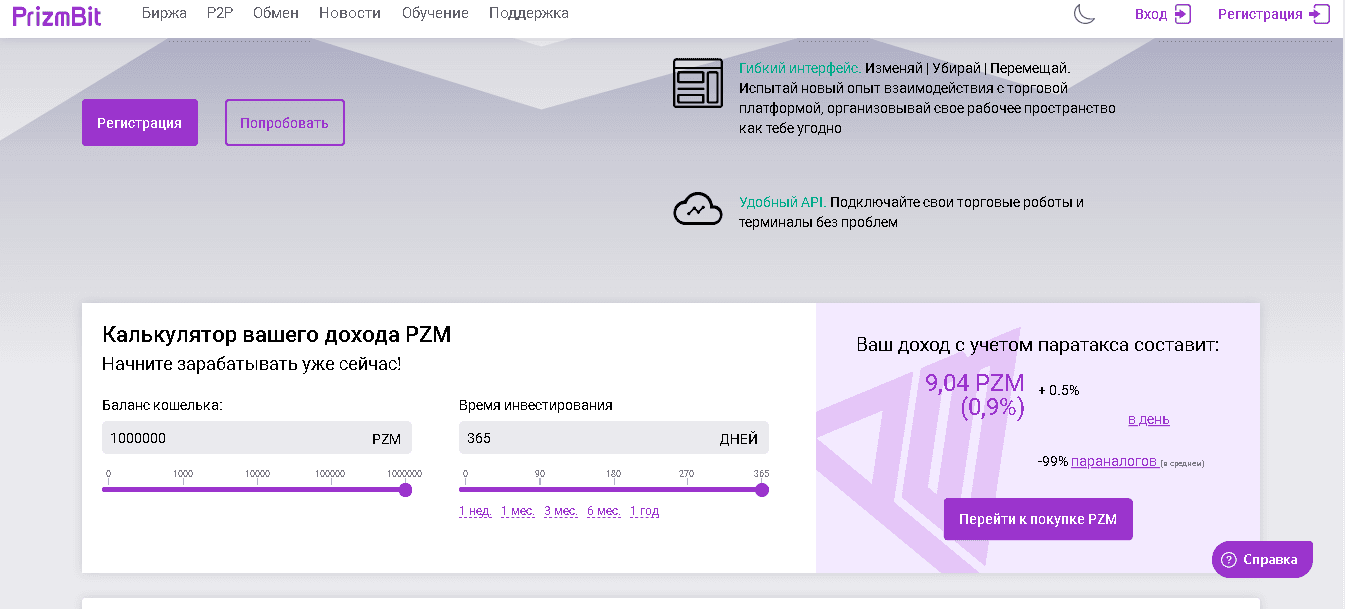Click the PrizmBit logo

[x=57, y=14]
